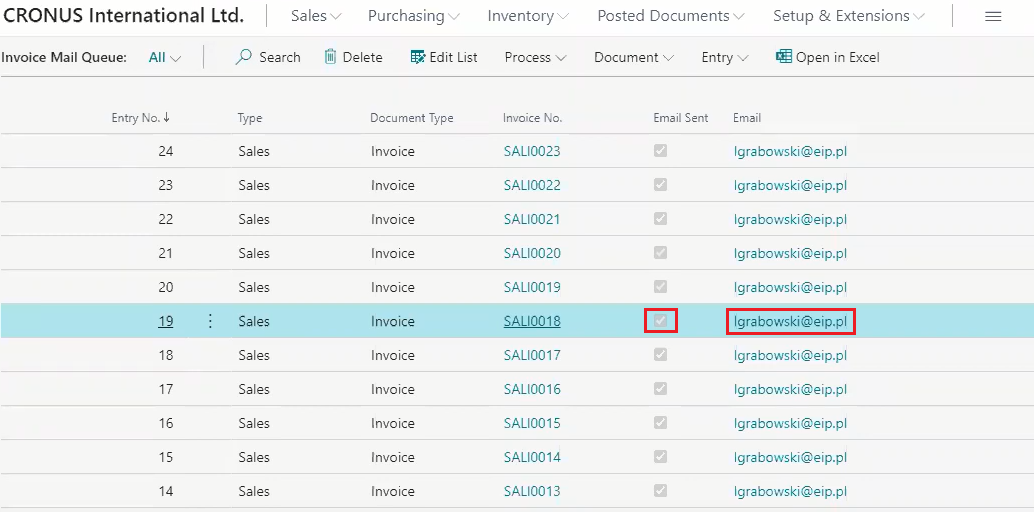Viewport: 1034px width, 512px height.
Task: Toggle Email Sent checkbox for entry 18
Action: tap(660, 355)
